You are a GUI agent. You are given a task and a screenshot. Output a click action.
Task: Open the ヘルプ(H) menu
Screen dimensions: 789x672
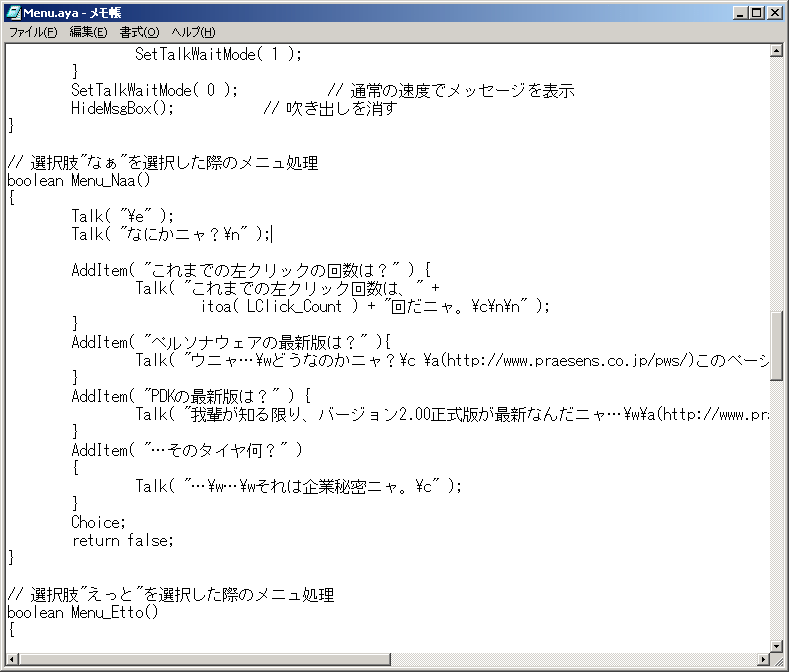pos(193,32)
